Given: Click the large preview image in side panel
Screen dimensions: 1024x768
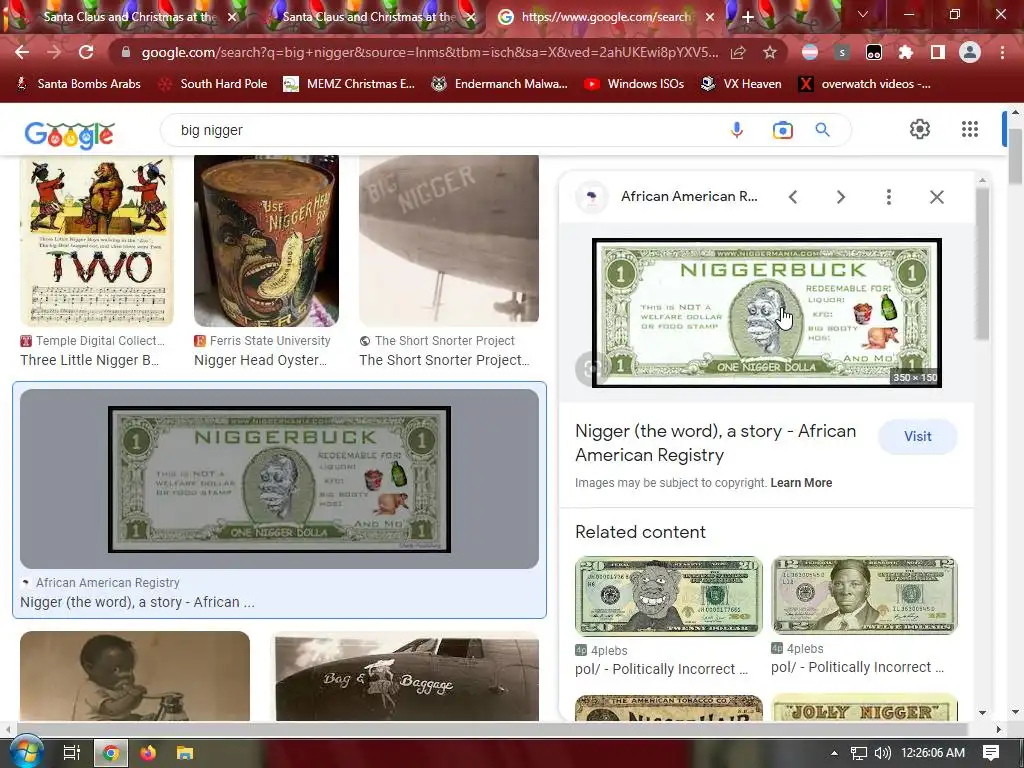Looking at the screenshot, I should [767, 313].
